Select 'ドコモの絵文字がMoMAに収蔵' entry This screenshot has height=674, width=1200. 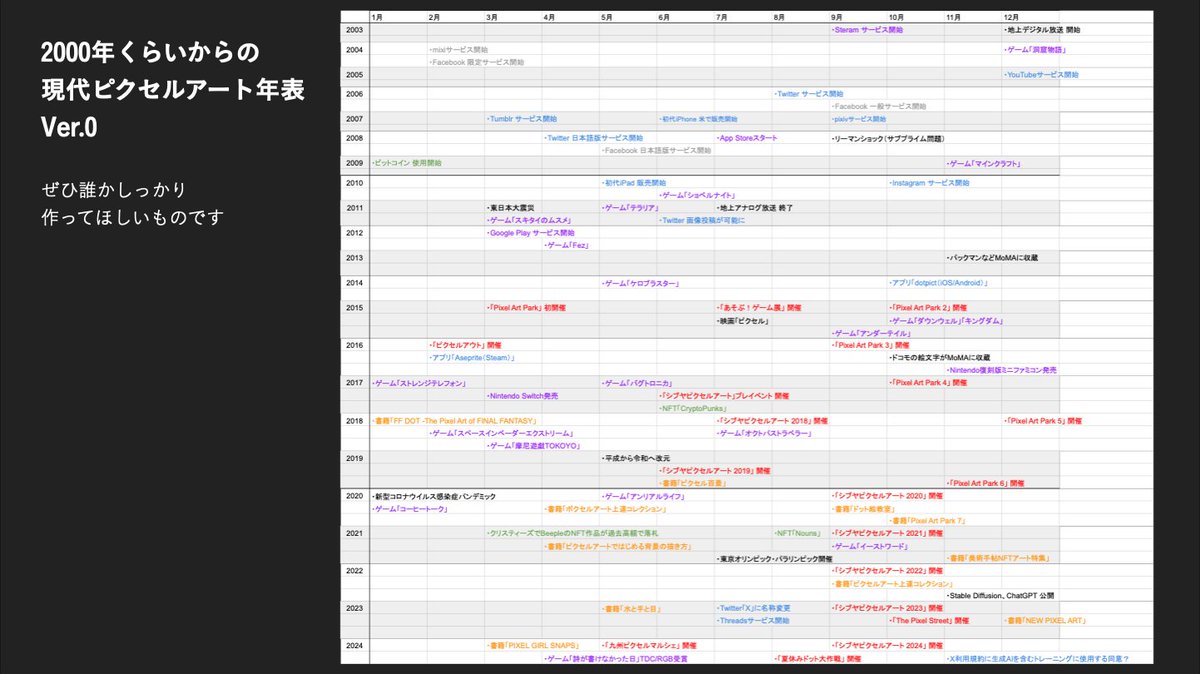click(x=939, y=358)
